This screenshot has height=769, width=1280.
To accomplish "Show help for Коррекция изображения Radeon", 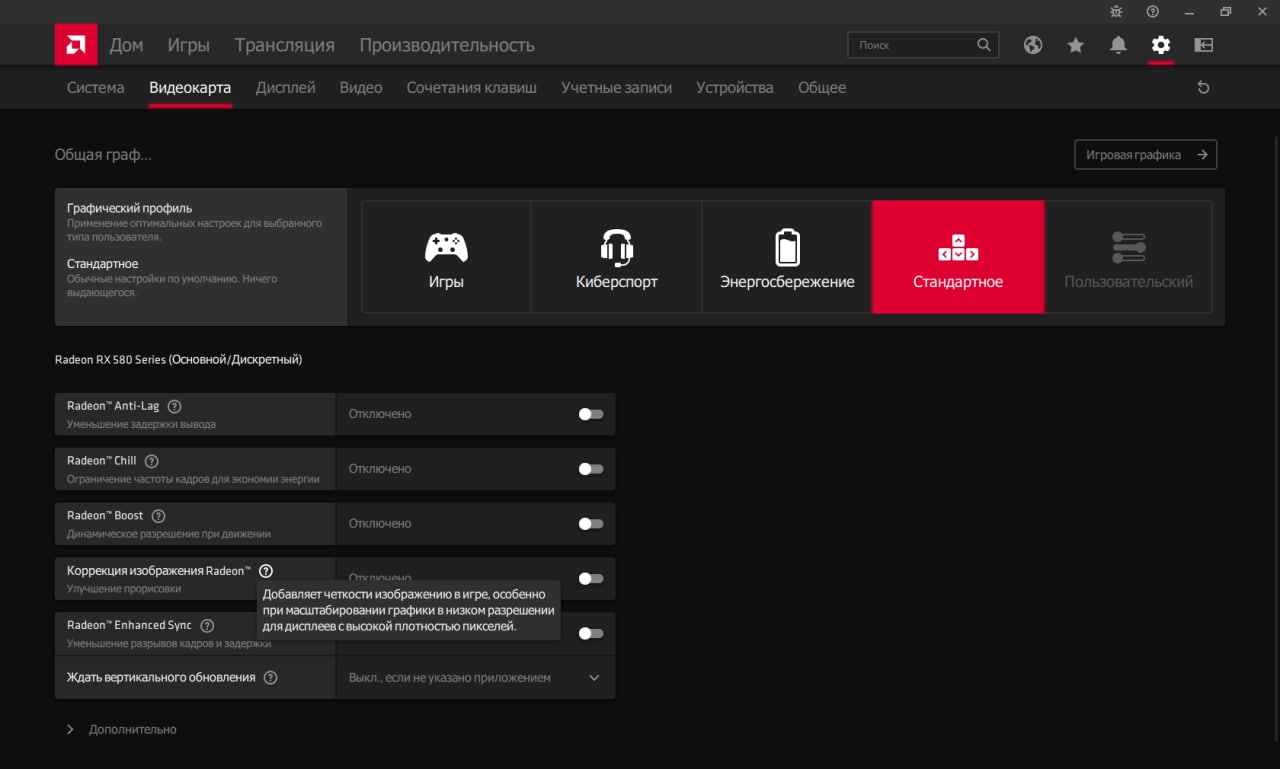I will tap(266, 571).
